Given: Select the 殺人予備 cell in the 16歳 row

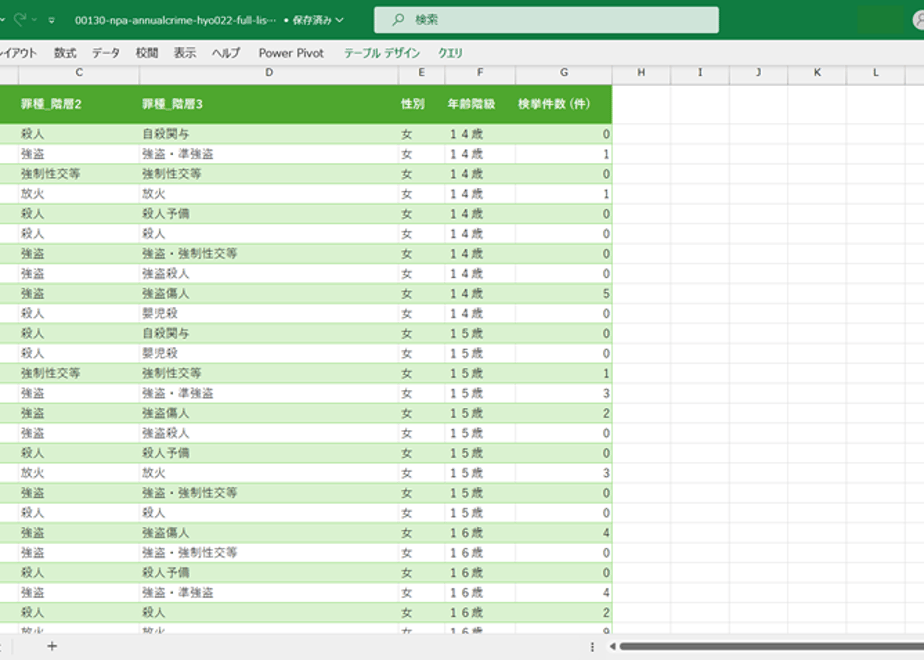Looking at the screenshot, I should (269, 573).
